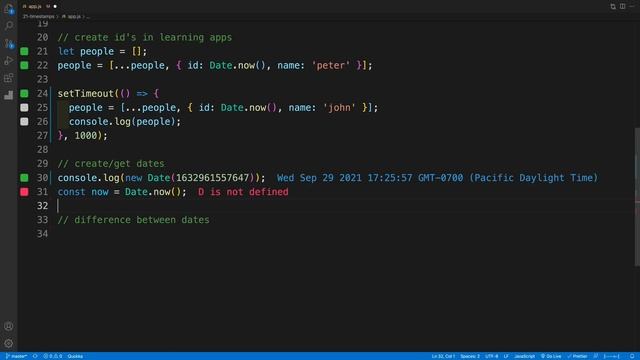Click the inline output 'Wed Sep 29 2021 17:25:57'

tap(344, 178)
